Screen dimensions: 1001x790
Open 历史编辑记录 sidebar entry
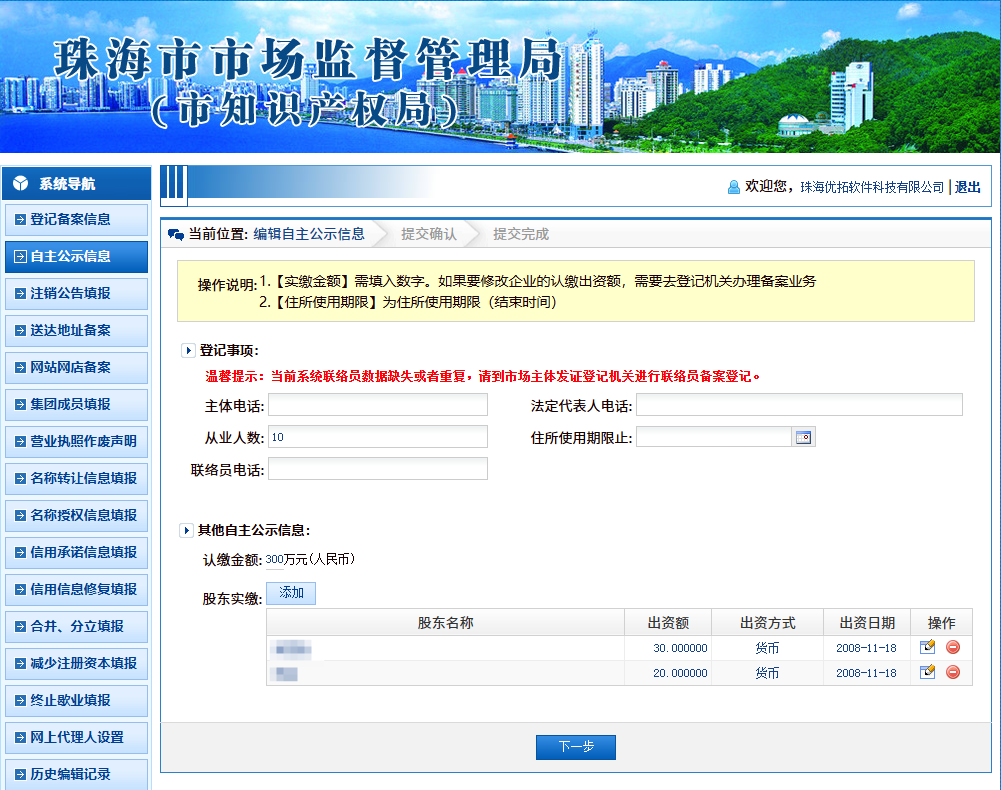[76, 774]
